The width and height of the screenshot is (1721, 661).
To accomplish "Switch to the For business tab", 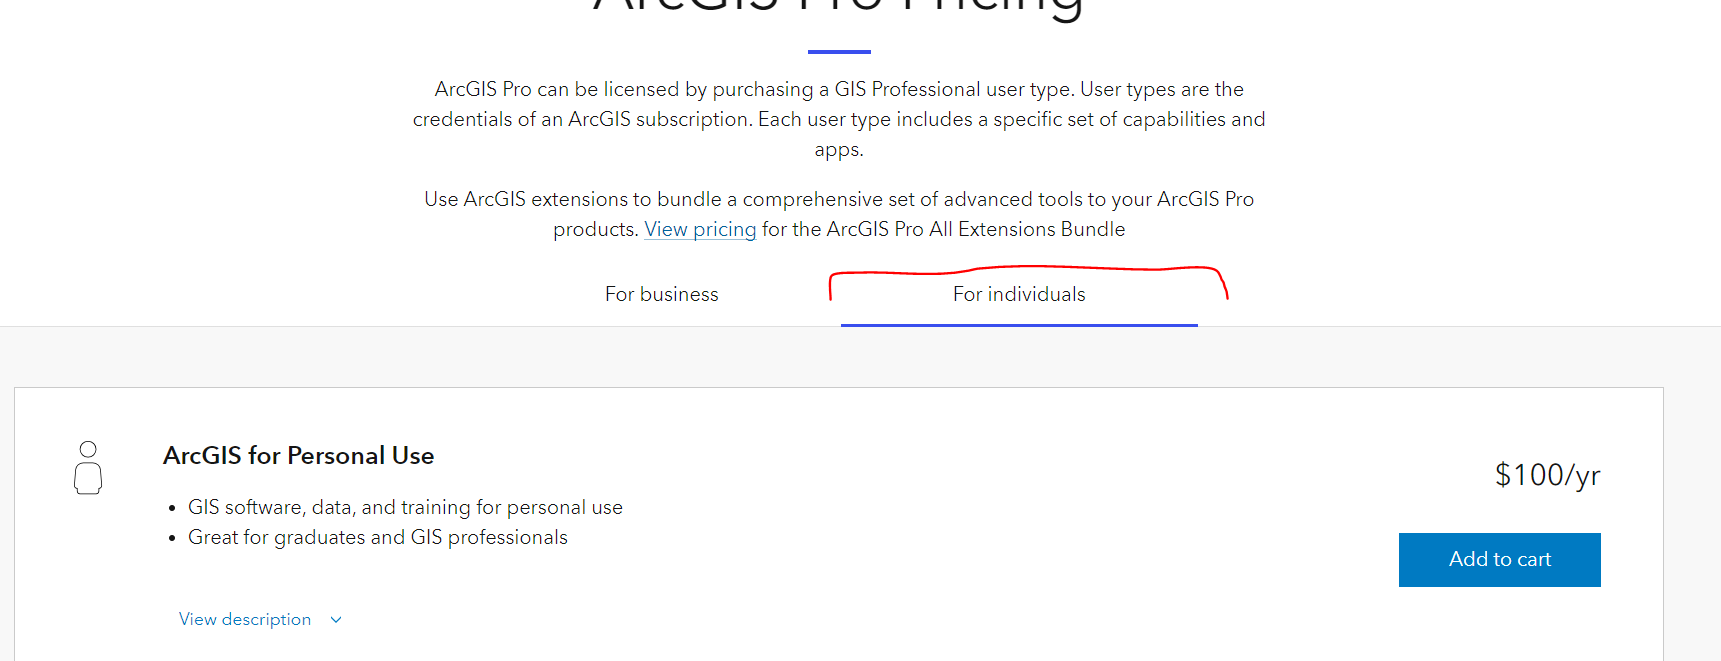I will click(661, 294).
